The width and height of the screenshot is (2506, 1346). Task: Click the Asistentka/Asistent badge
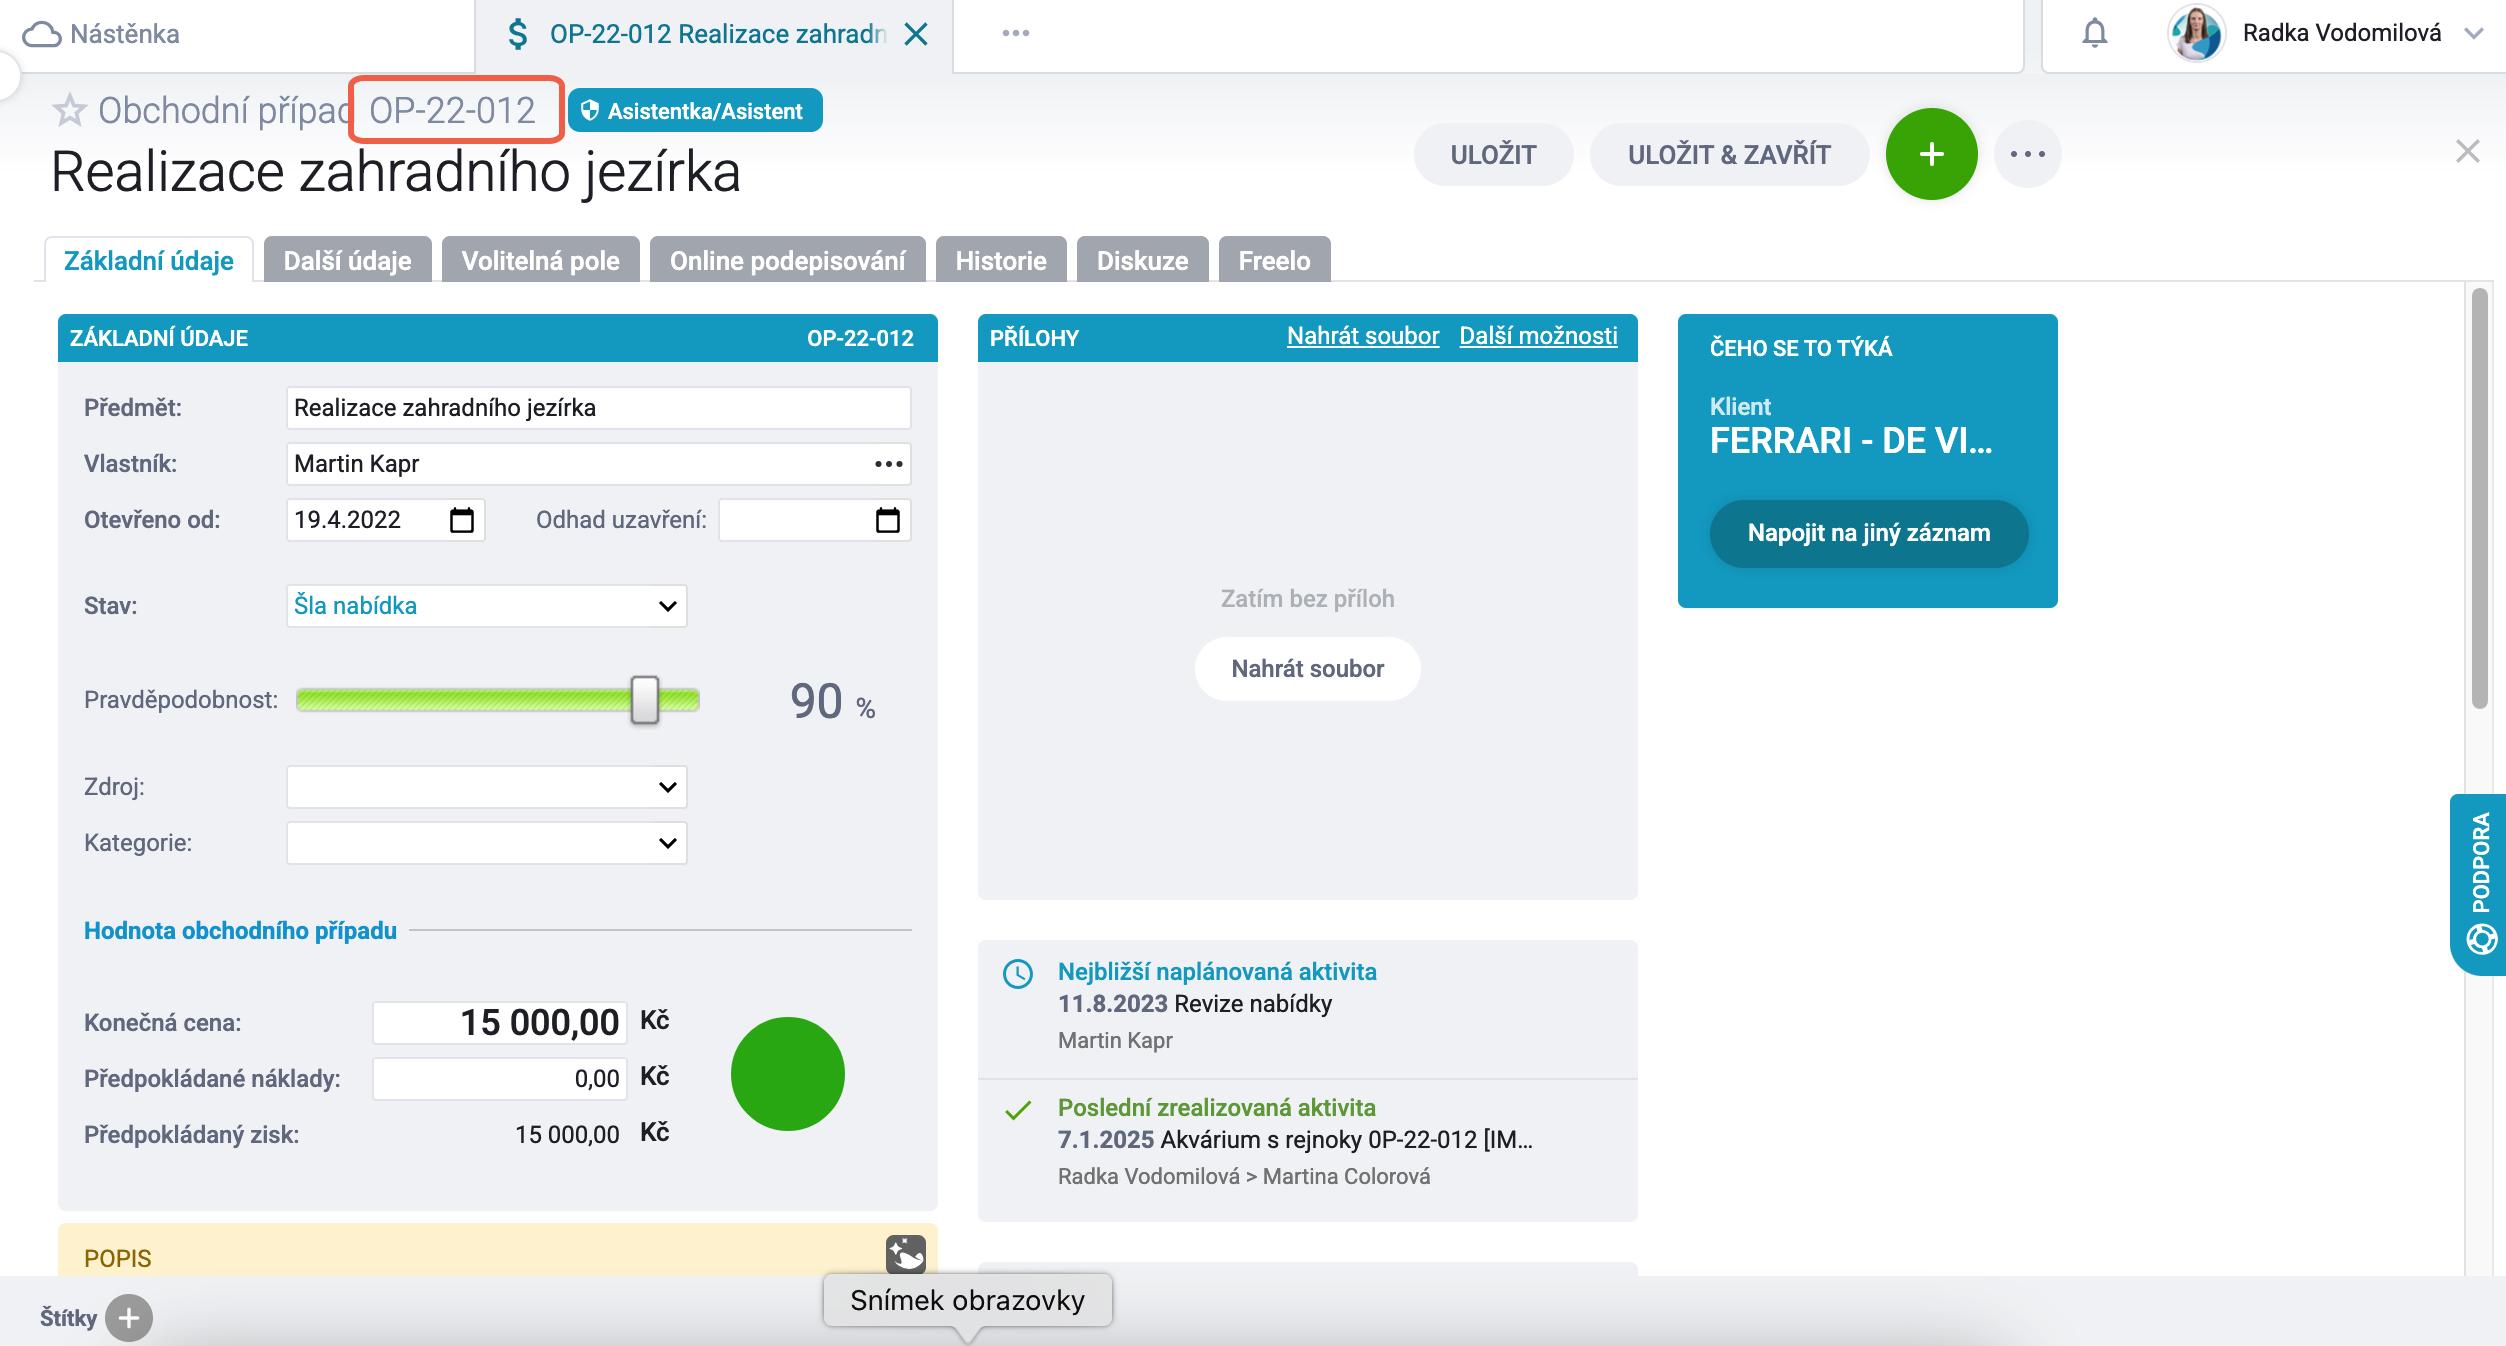[695, 110]
